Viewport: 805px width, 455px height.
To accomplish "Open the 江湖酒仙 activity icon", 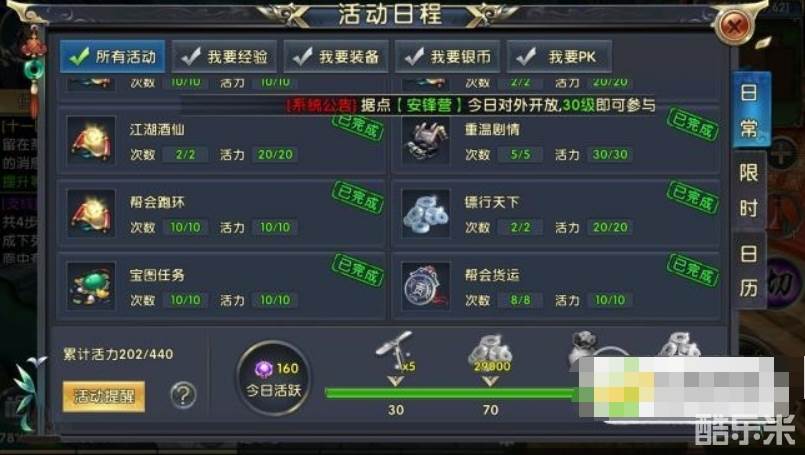I will 91,140.
